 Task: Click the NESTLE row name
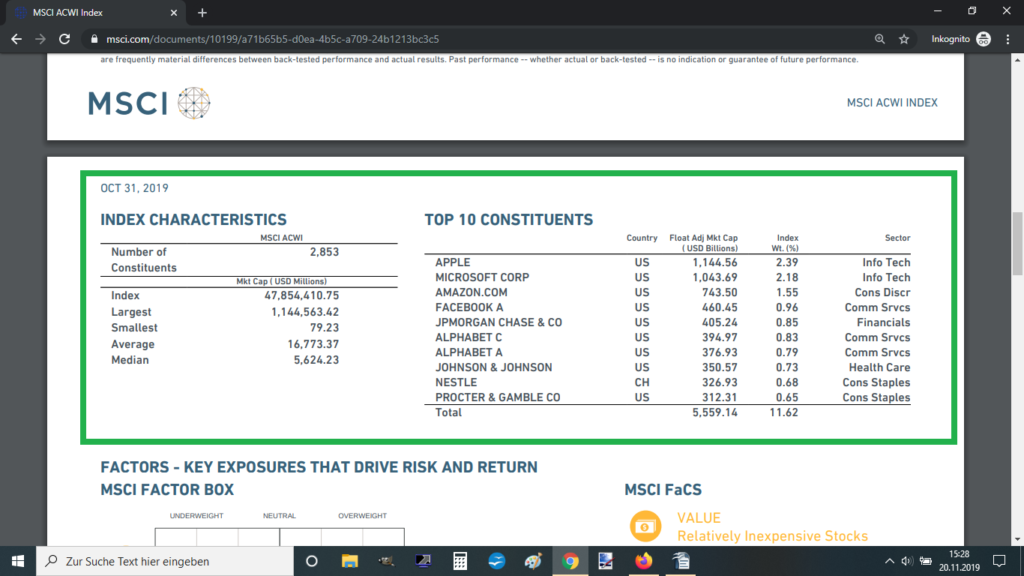[456, 383]
